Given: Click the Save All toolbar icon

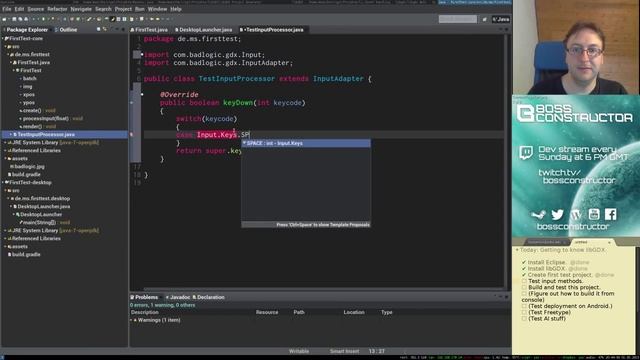Looking at the screenshot, I should point(20,19).
